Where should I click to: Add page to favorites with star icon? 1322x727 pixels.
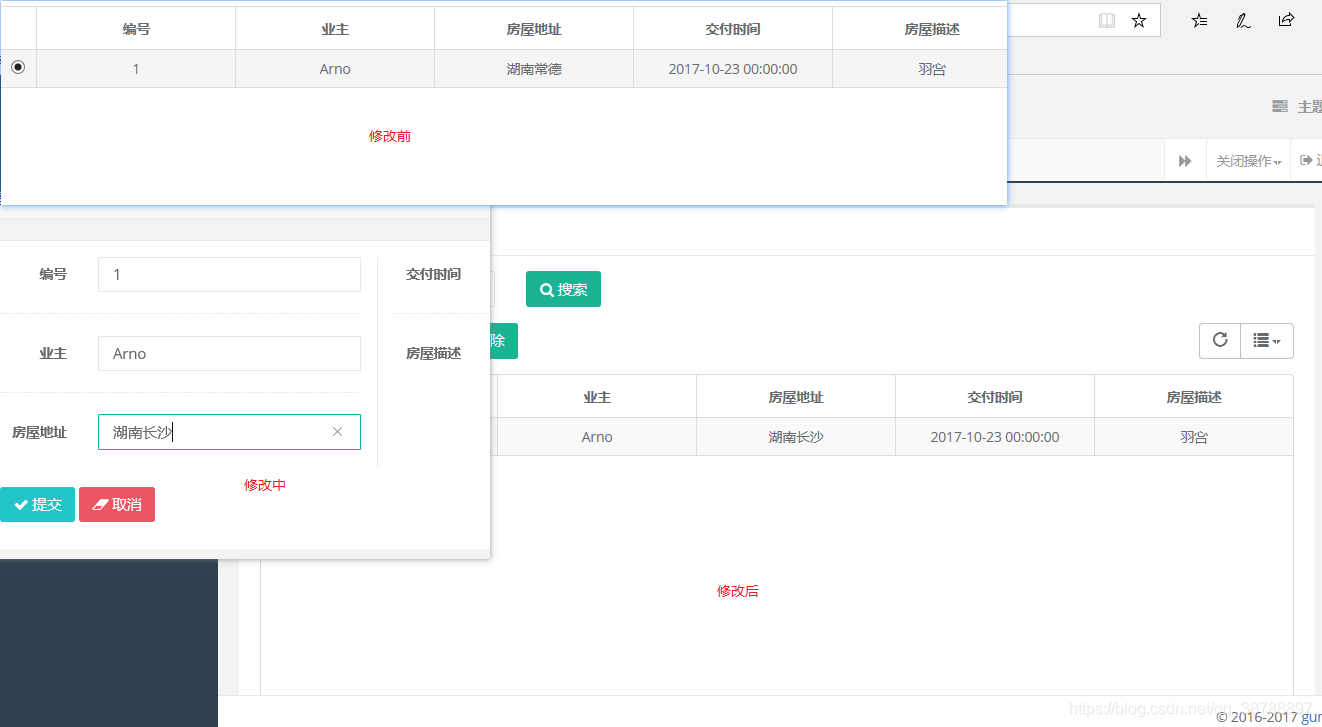click(1139, 20)
